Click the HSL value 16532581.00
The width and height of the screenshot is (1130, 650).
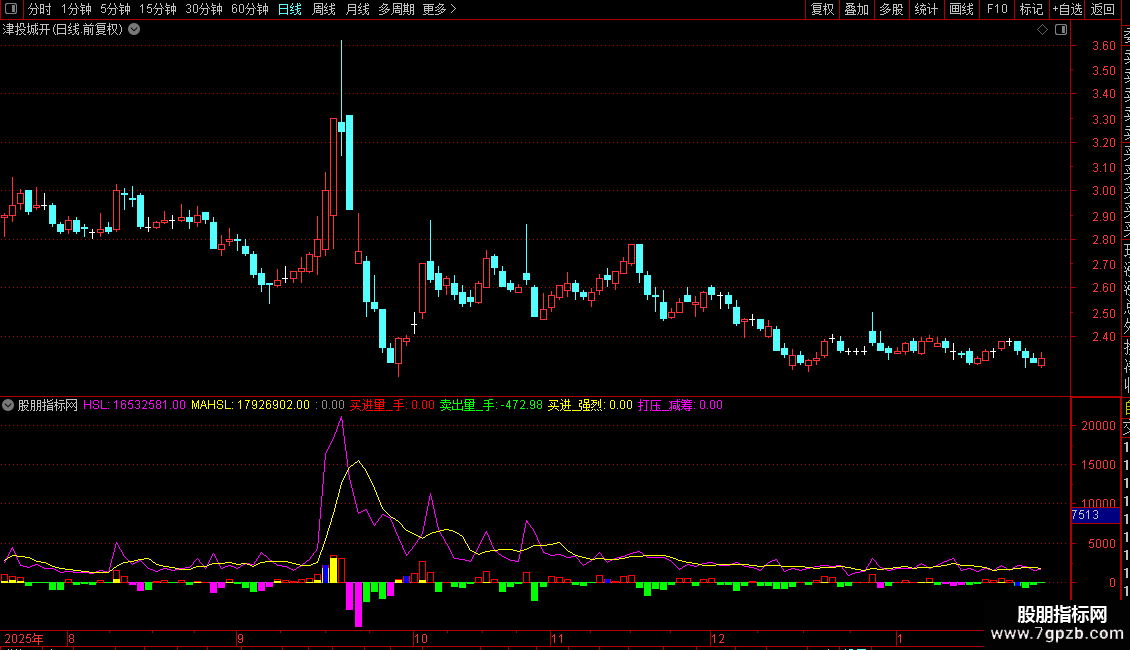coord(149,405)
